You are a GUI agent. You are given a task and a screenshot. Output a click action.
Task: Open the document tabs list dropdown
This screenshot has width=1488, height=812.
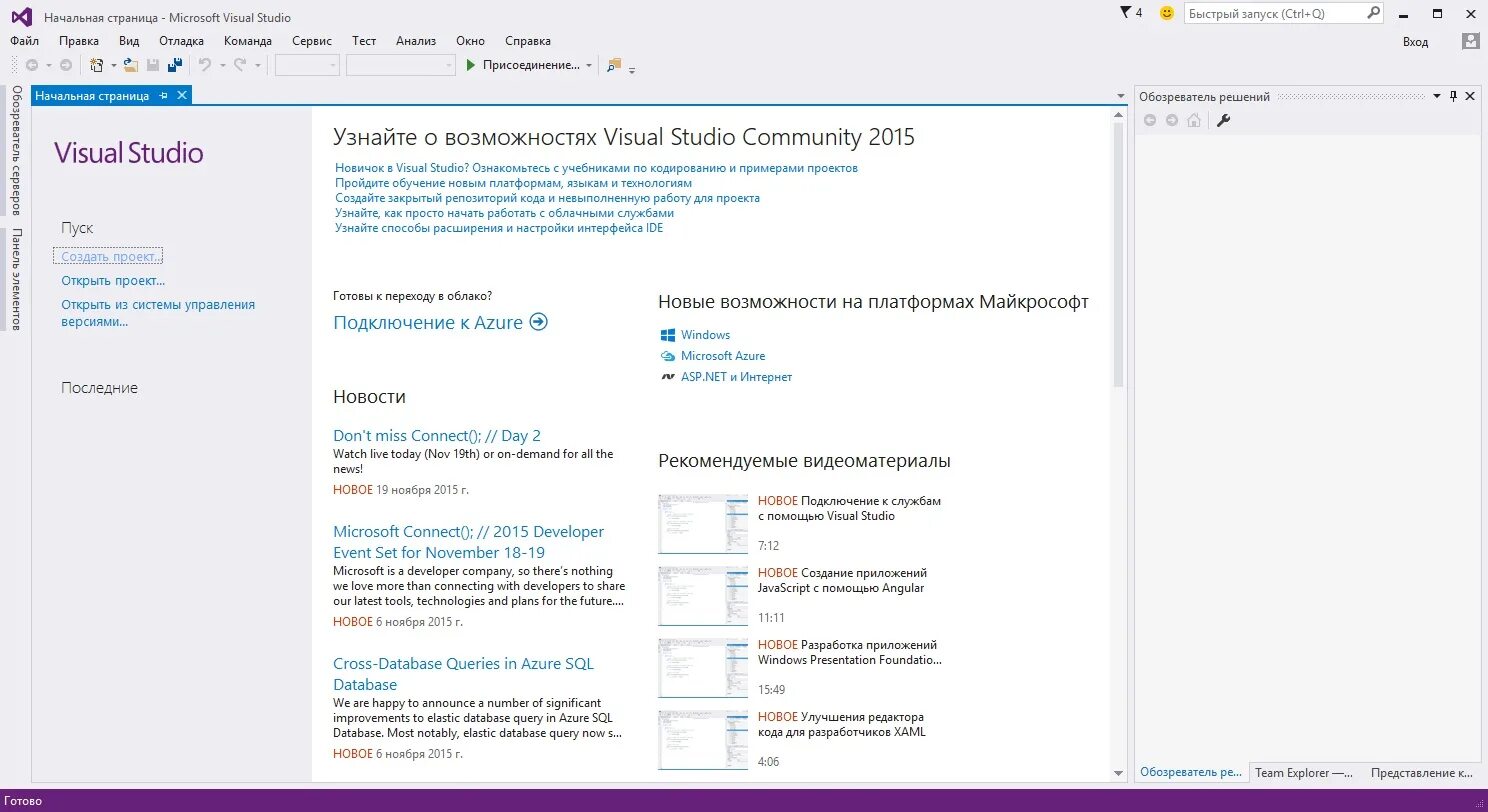(x=1121, y=96)
